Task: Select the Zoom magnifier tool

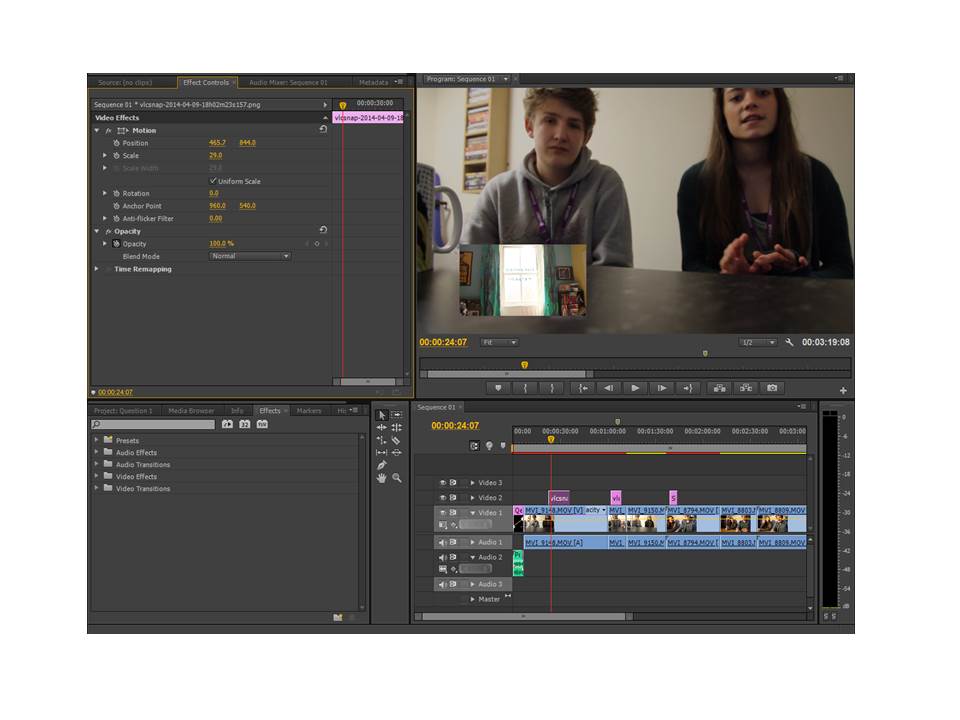Action: [x=397, y=478]
